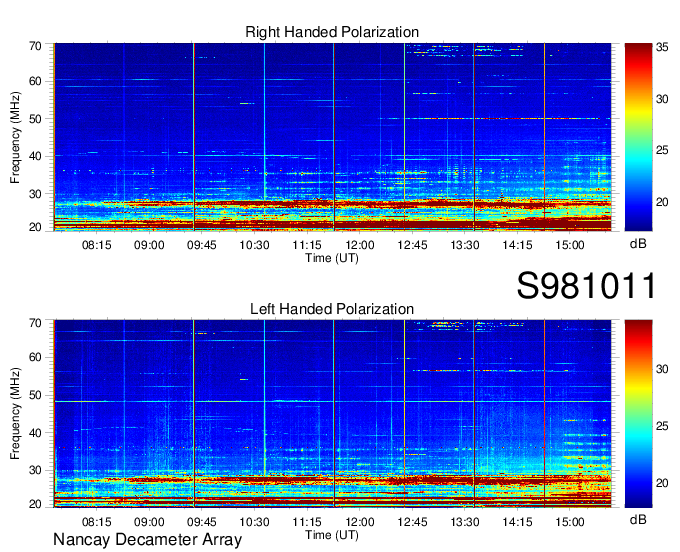Click "Frequency (MHz)" axis label of Right Handed plot
The height and width of the screenshot is (552, 680).
point(15,137)
